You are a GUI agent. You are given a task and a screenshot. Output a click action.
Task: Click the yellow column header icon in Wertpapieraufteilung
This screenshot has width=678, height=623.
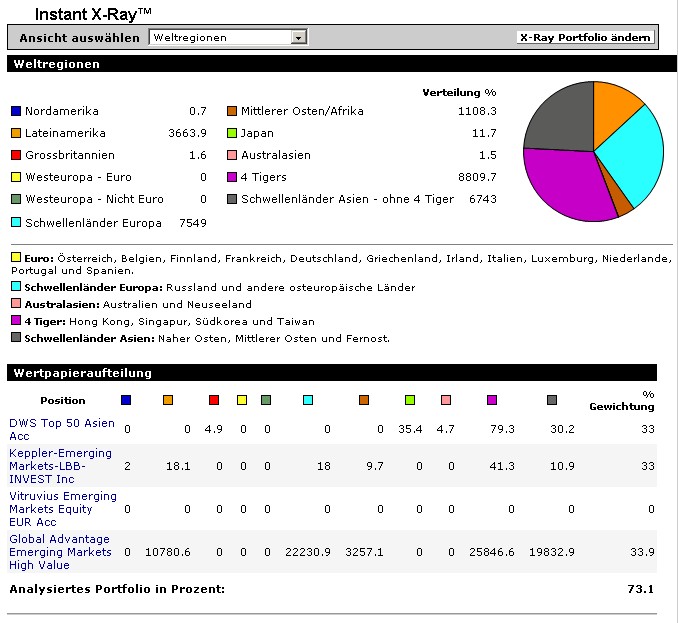pos(242,400)
